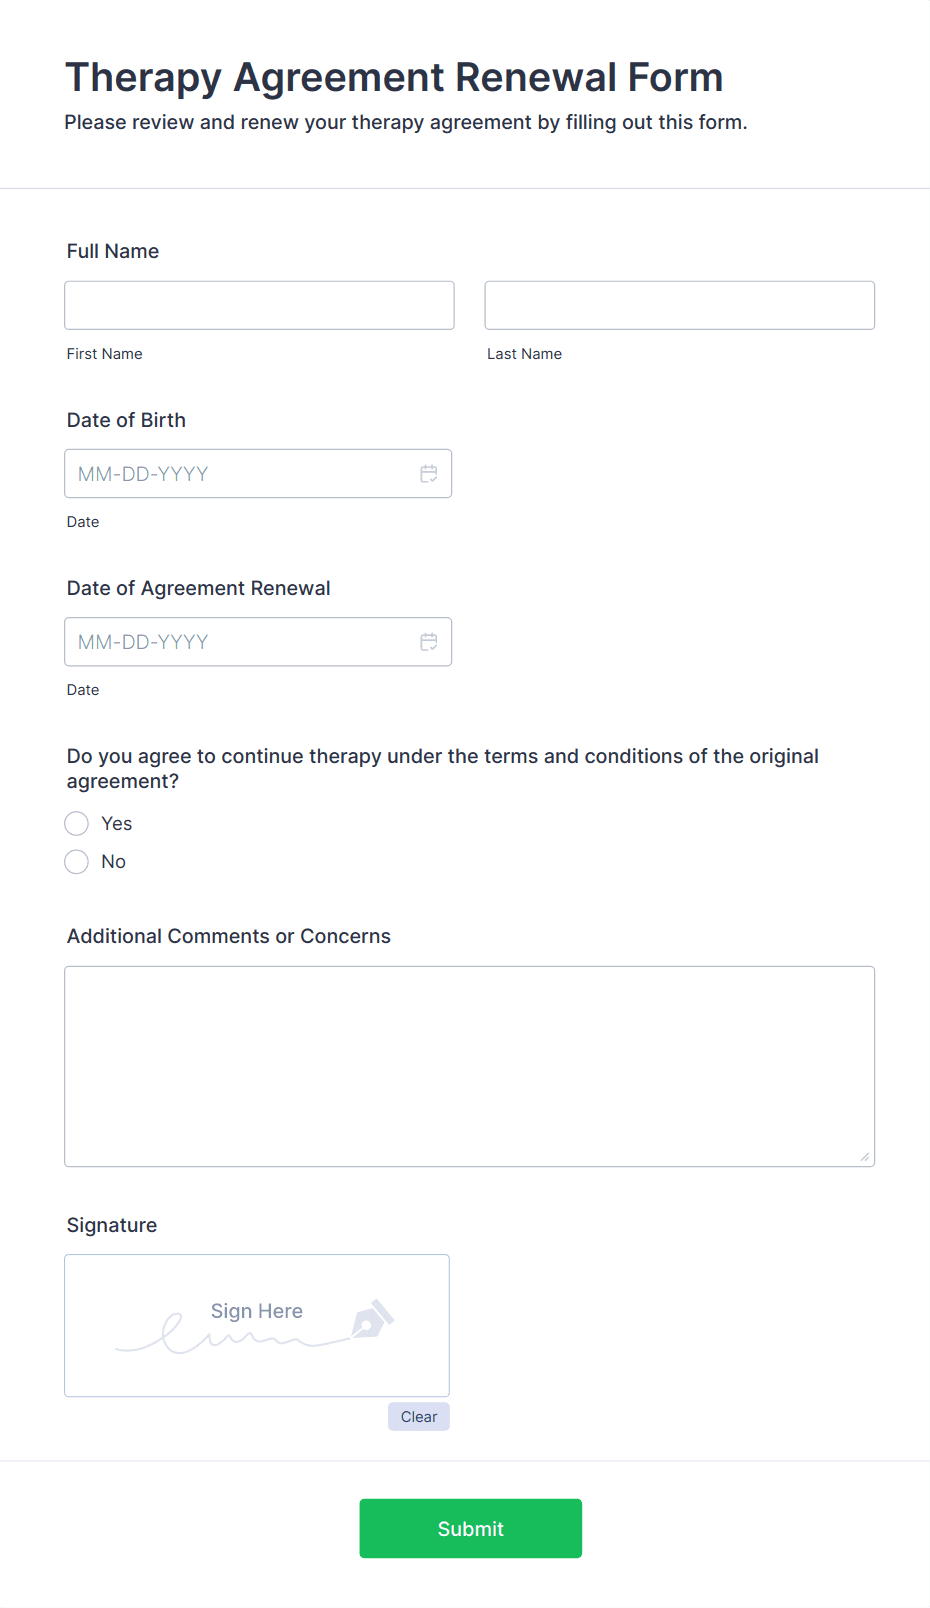Focus the First Name text box
This screenshot has width=930, height=1608.
coord(259,305)
